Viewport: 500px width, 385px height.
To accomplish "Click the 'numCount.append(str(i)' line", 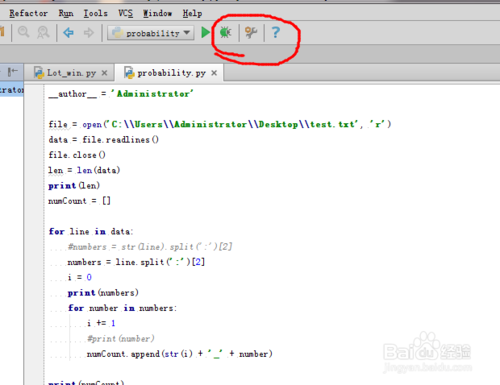I will 179,354.
